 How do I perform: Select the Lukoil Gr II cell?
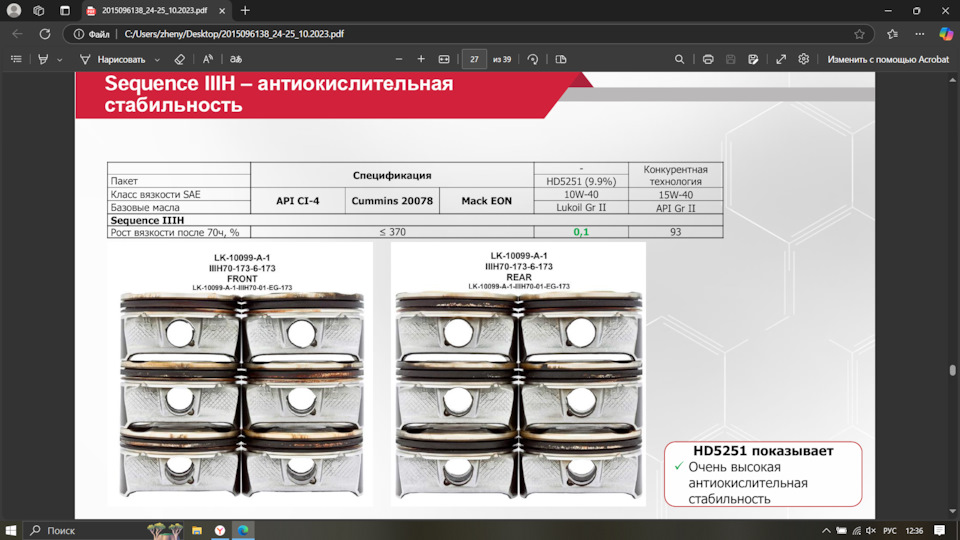point(581,208)
